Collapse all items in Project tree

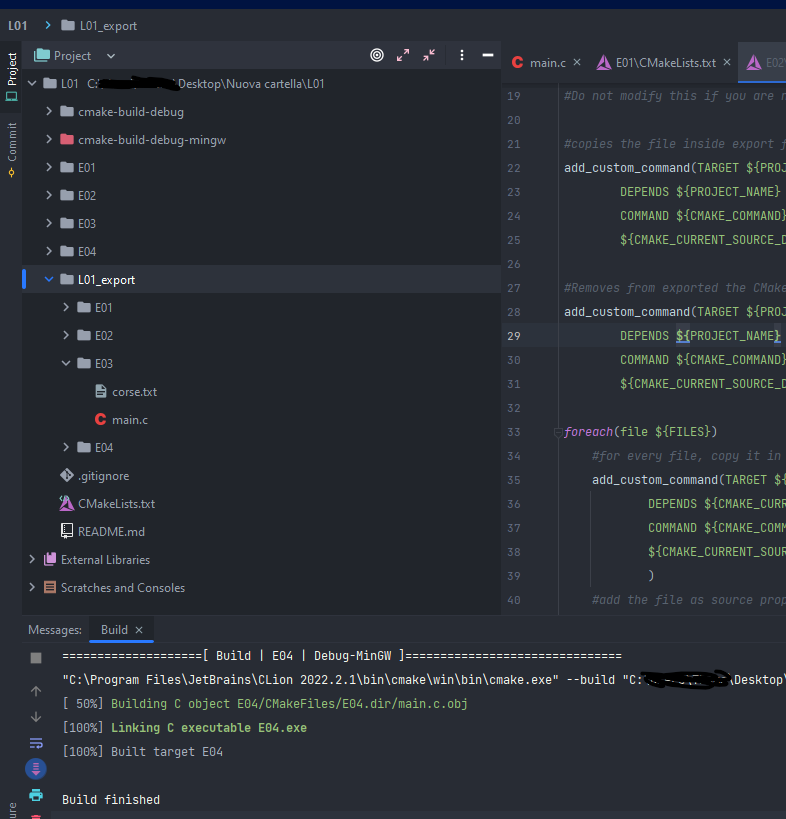tap(429, 55)
